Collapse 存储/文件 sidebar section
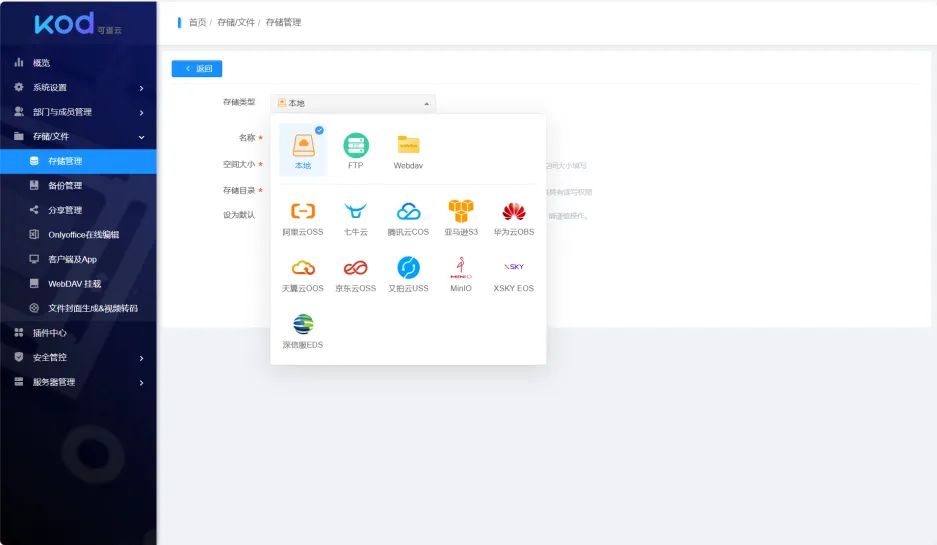The width and height of the screenshot is (937, 545). tap(78, 136)
